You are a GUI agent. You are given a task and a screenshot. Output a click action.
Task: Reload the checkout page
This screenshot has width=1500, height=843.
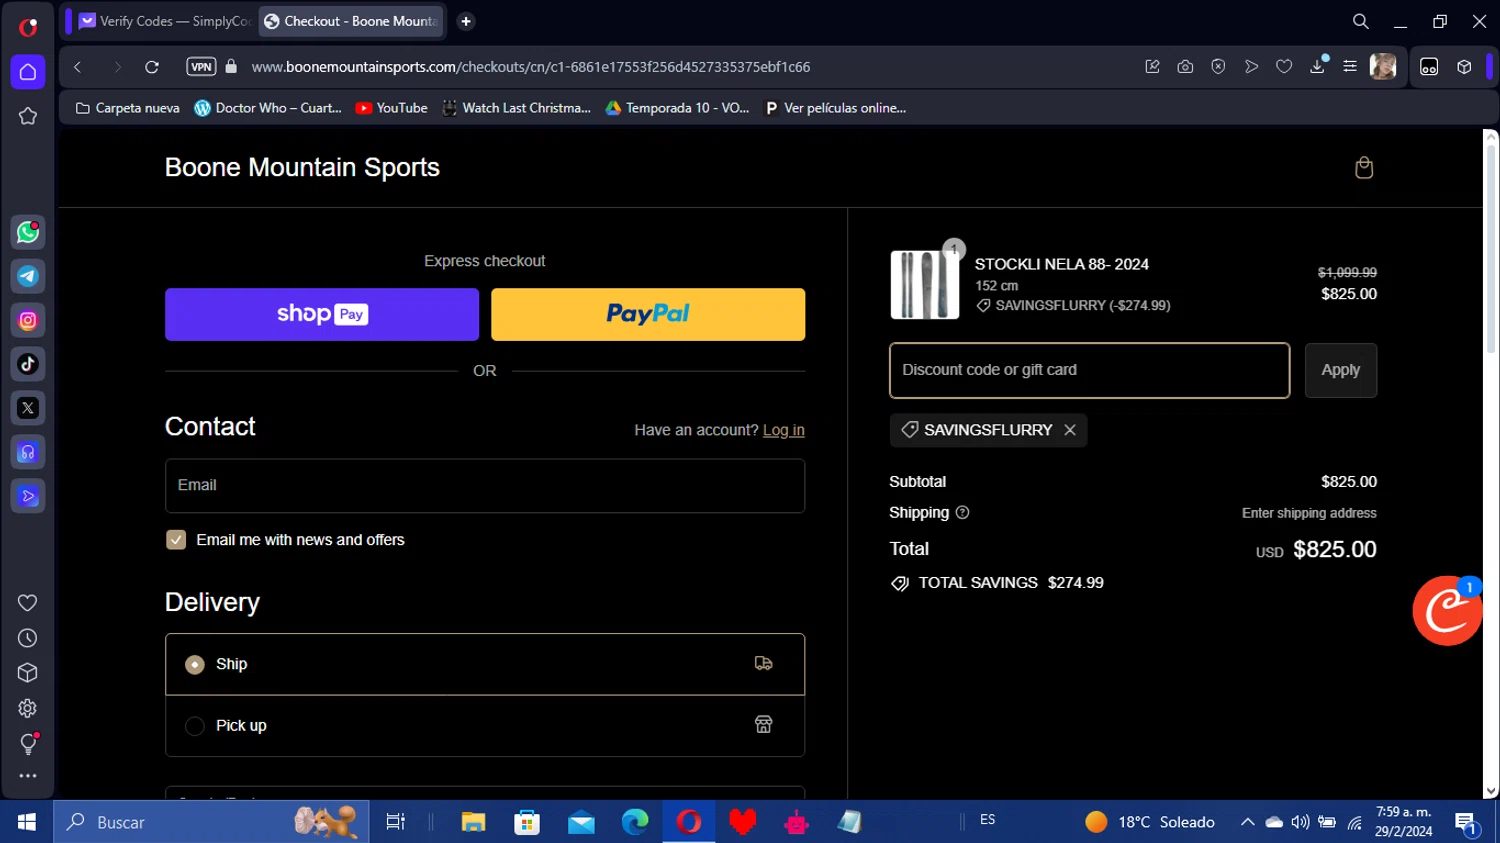click(x=152, y=67)
